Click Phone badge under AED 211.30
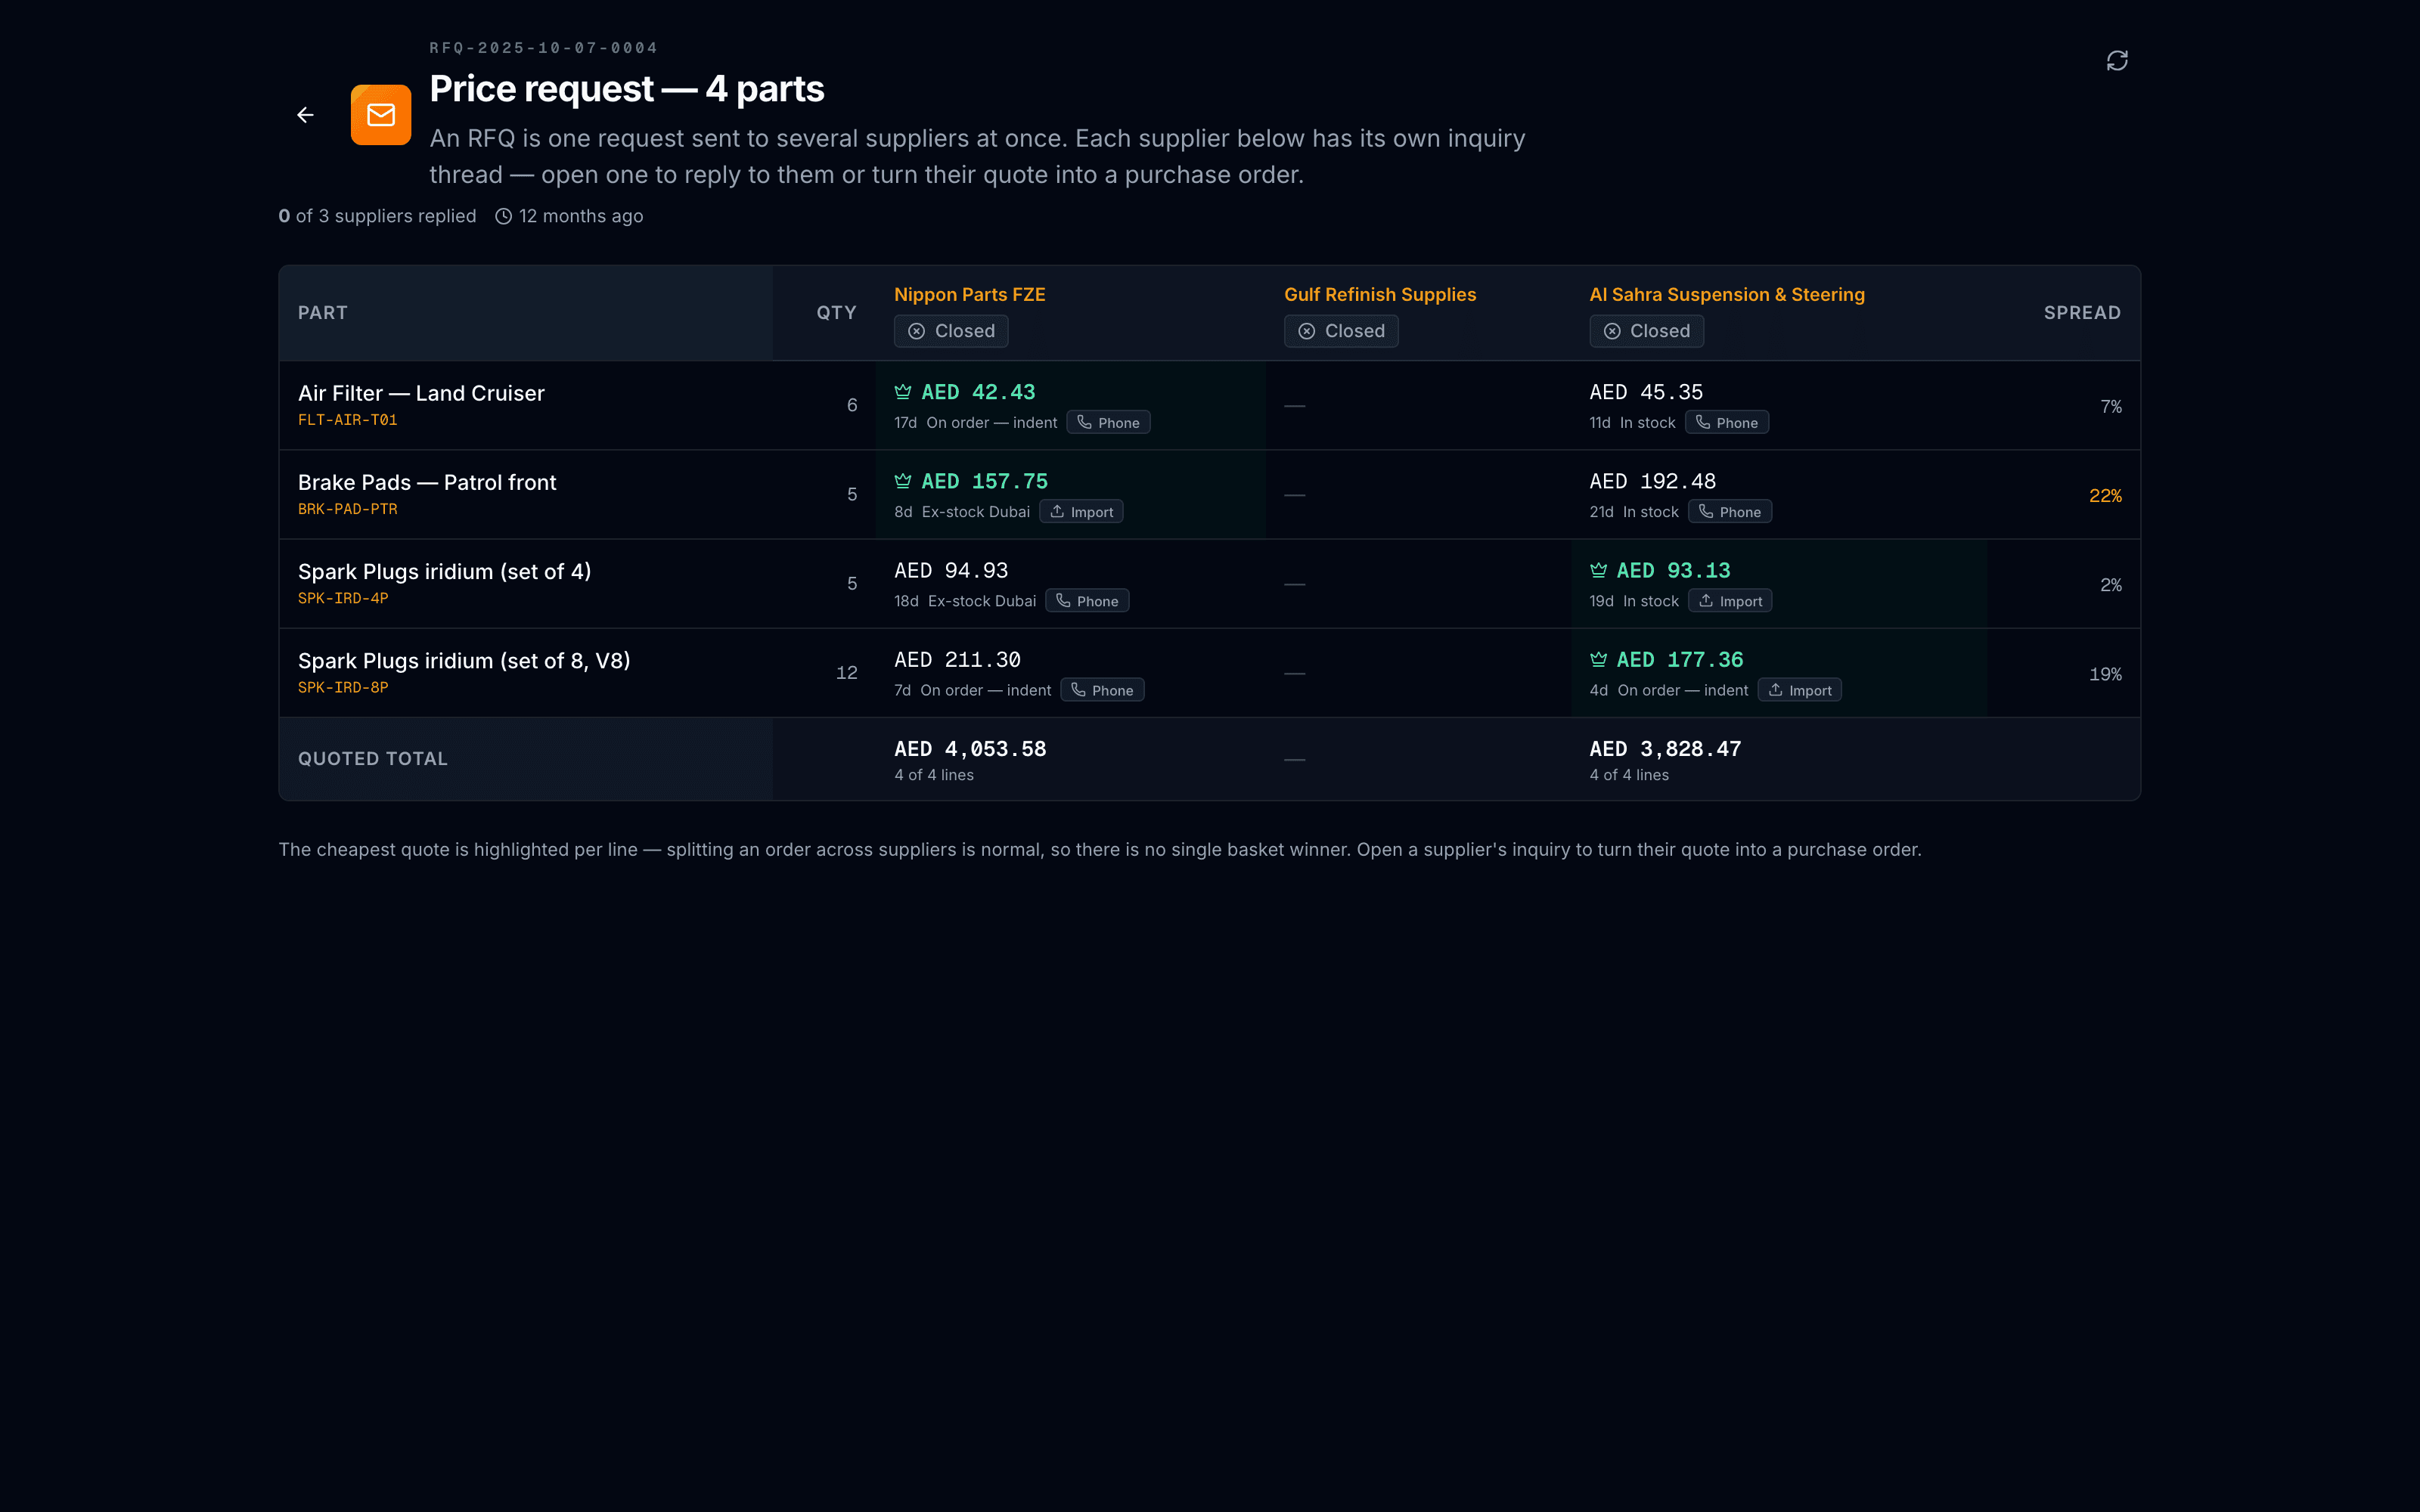The width and height of the screenshot is (2420, 1512). (x=1102, y=690)
